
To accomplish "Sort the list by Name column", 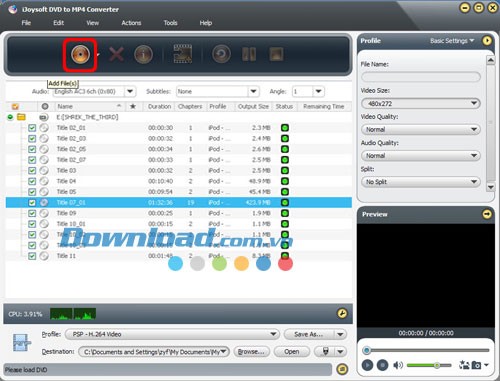I will click(x=88, y=106).
